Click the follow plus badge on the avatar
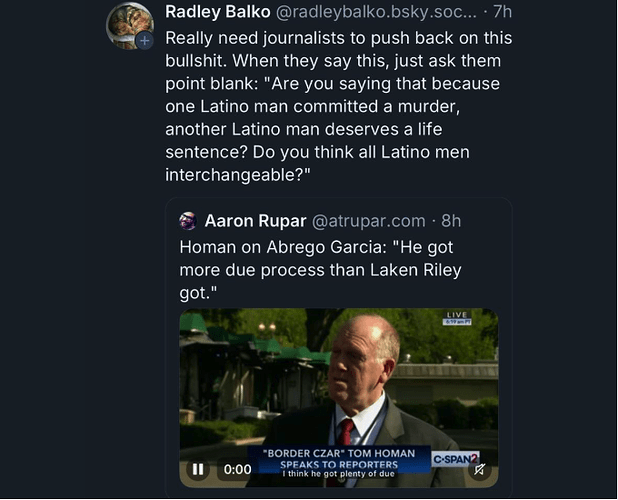This screenshot has height=500, width=618. [x=144, y=41]
